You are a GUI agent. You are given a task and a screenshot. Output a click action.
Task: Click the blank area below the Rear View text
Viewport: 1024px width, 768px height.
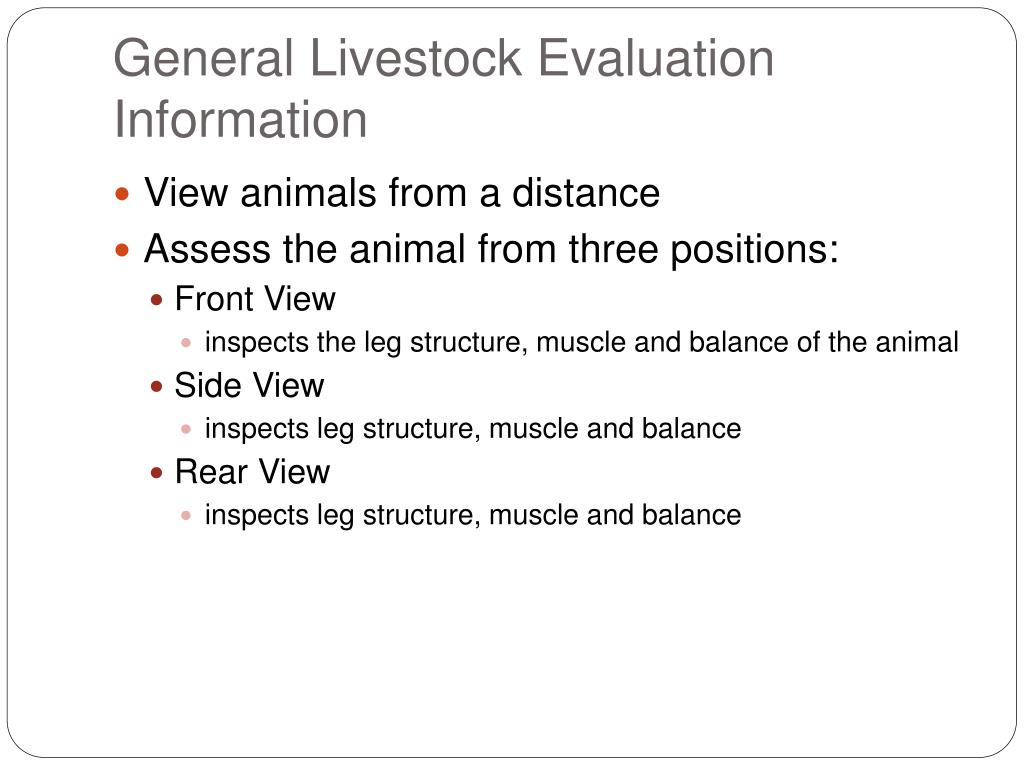512,640
